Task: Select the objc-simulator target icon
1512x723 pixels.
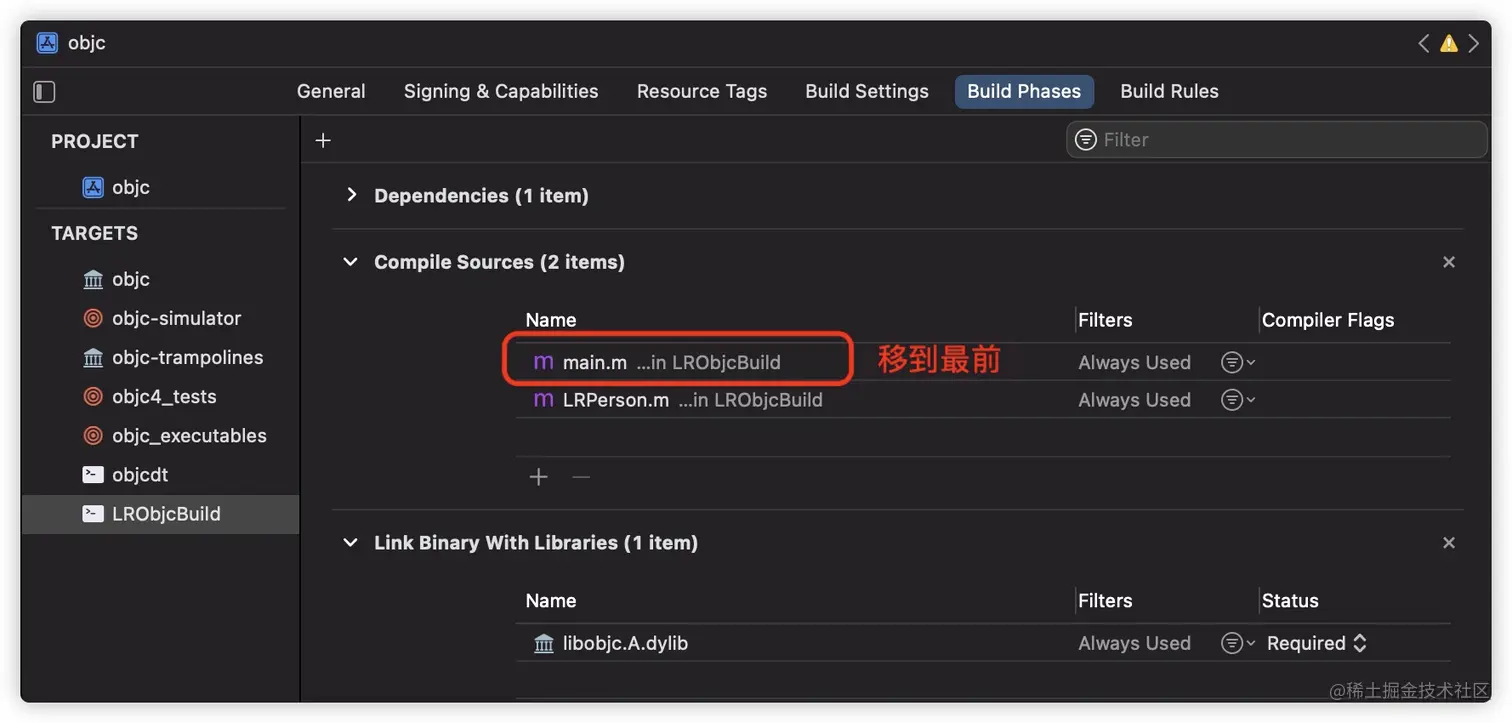Action: tap(92, 318)
